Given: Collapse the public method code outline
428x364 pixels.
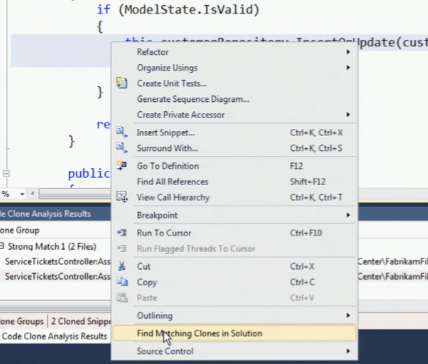Looking at the screenshot, I should 6,174.
